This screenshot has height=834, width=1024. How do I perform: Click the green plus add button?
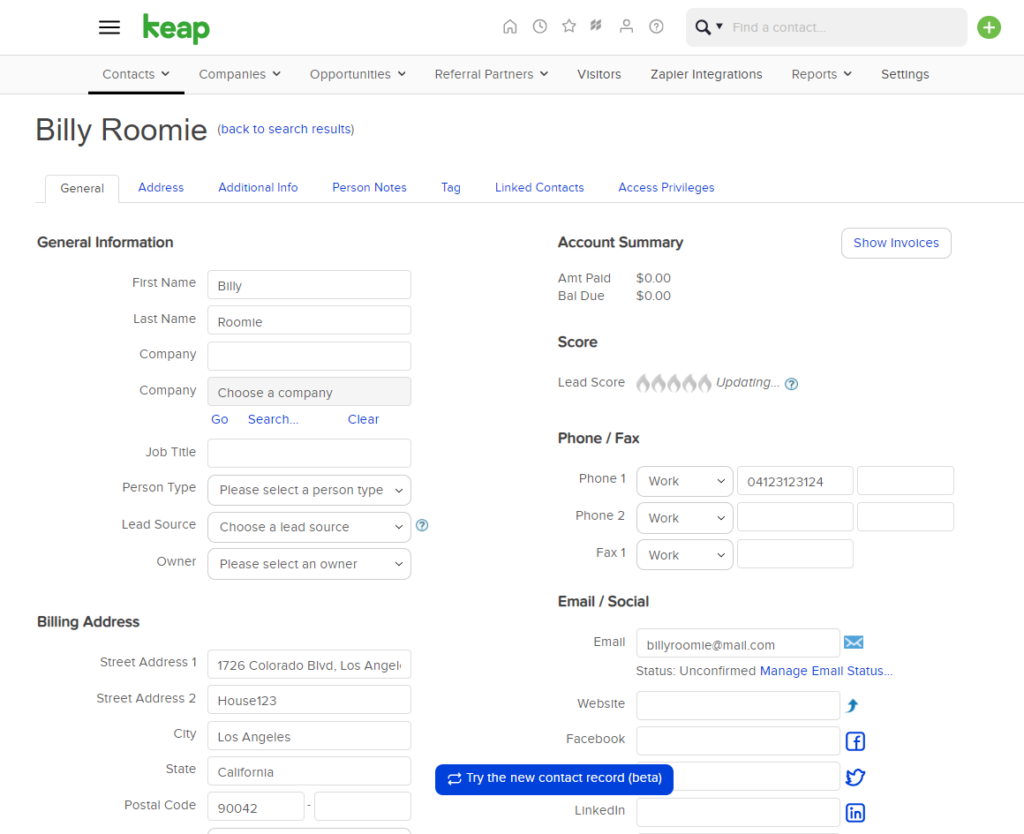pos(989,27)
